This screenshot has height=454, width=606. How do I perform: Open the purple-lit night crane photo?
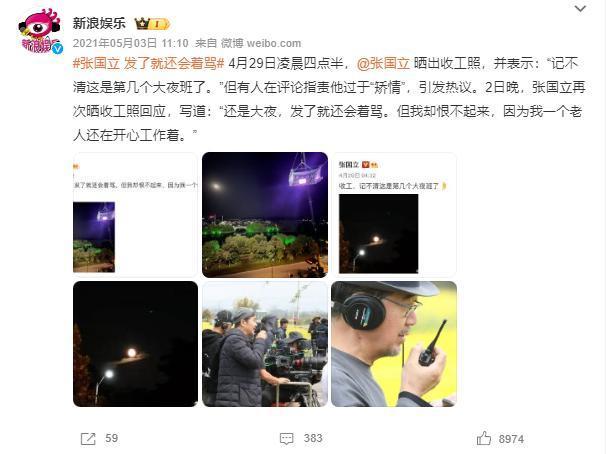point(265,215)
